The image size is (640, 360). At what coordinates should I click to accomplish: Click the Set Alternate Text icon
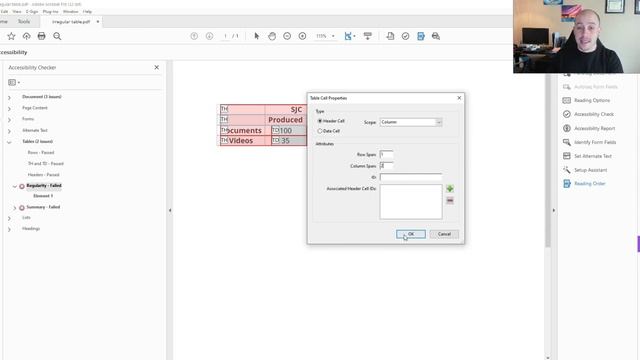tap(567, 156)
